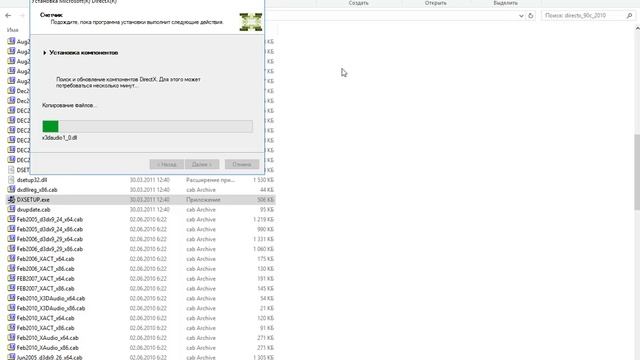Image resolution: width=640 pixels, height=360 pixels.
Task: Click the Feb2010_XACT_x86.cab file icon
Action: (x=11, y=328)
